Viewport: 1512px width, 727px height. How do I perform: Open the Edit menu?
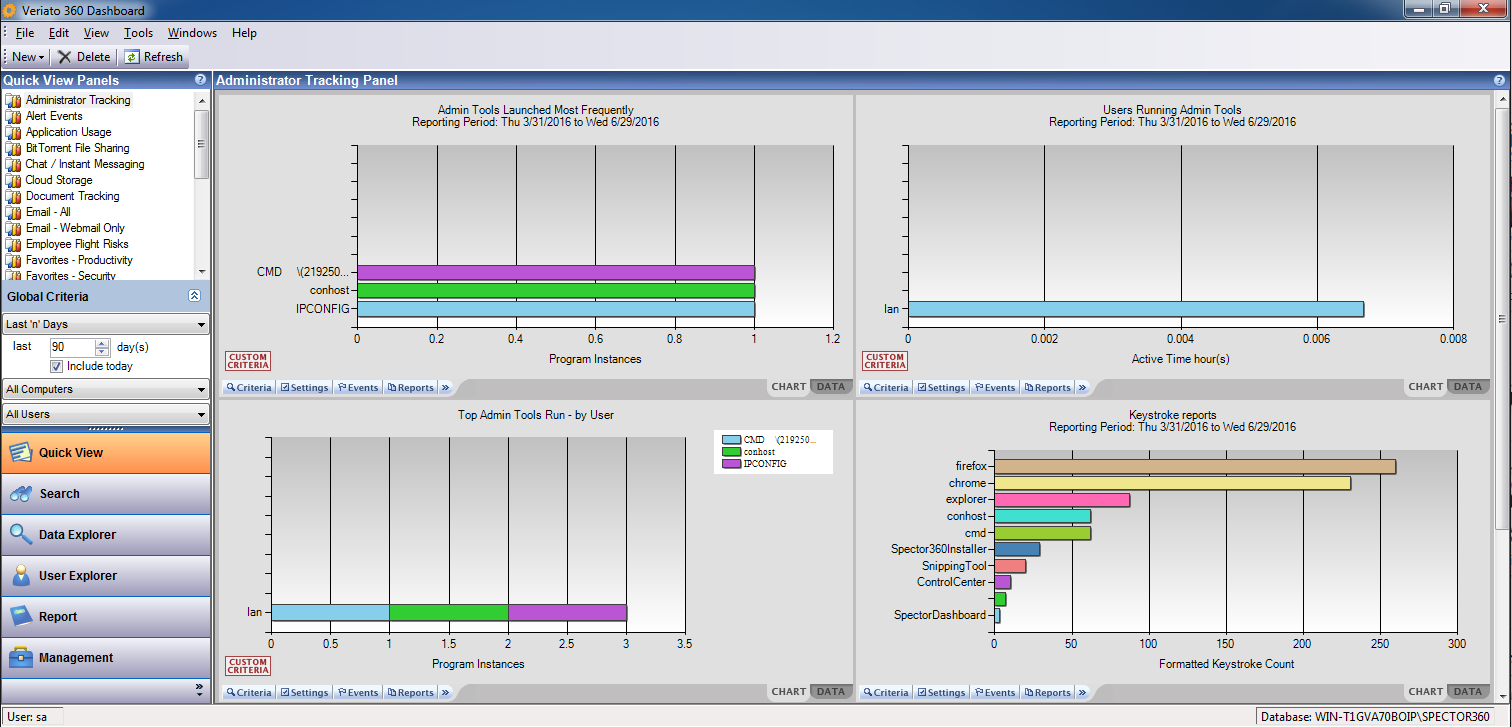point(59,33)
